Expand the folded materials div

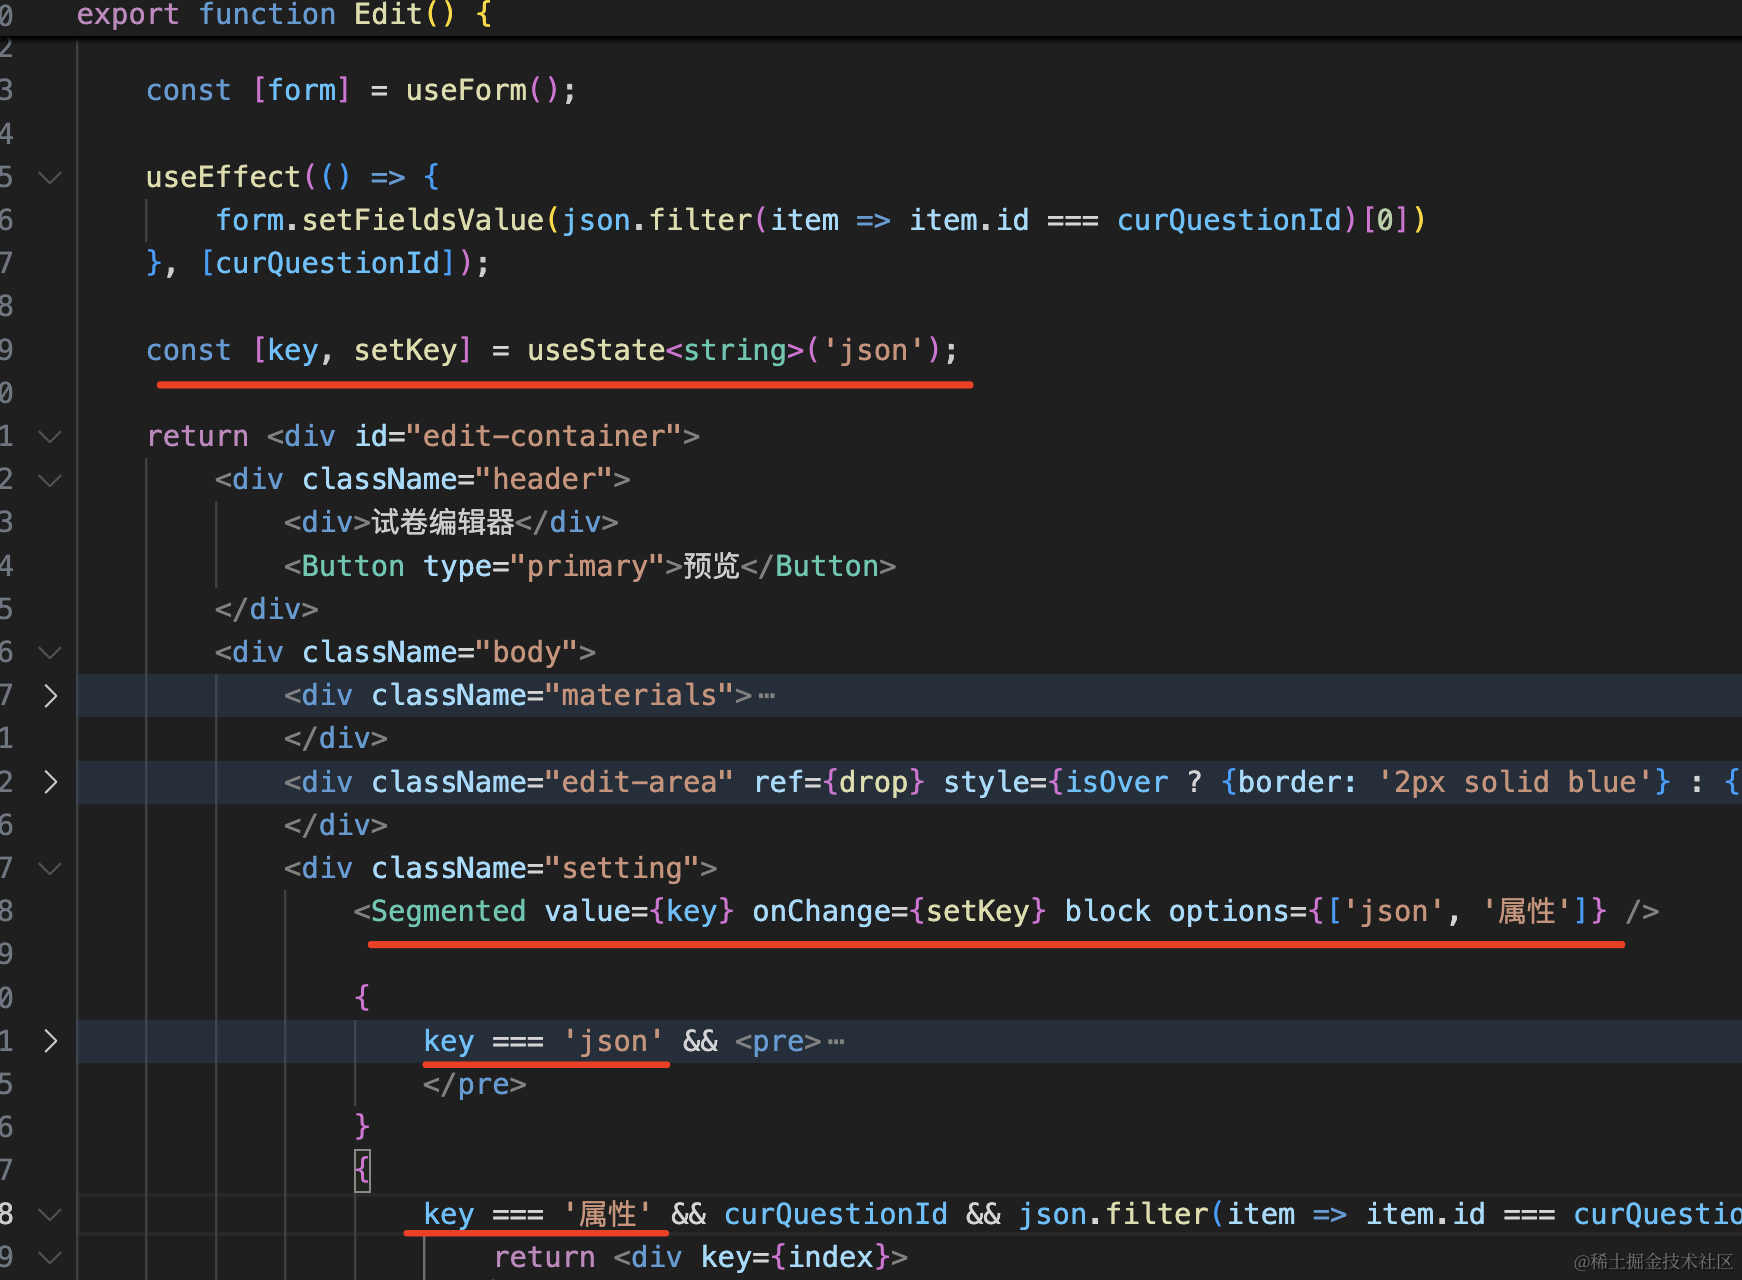point(50,696)
